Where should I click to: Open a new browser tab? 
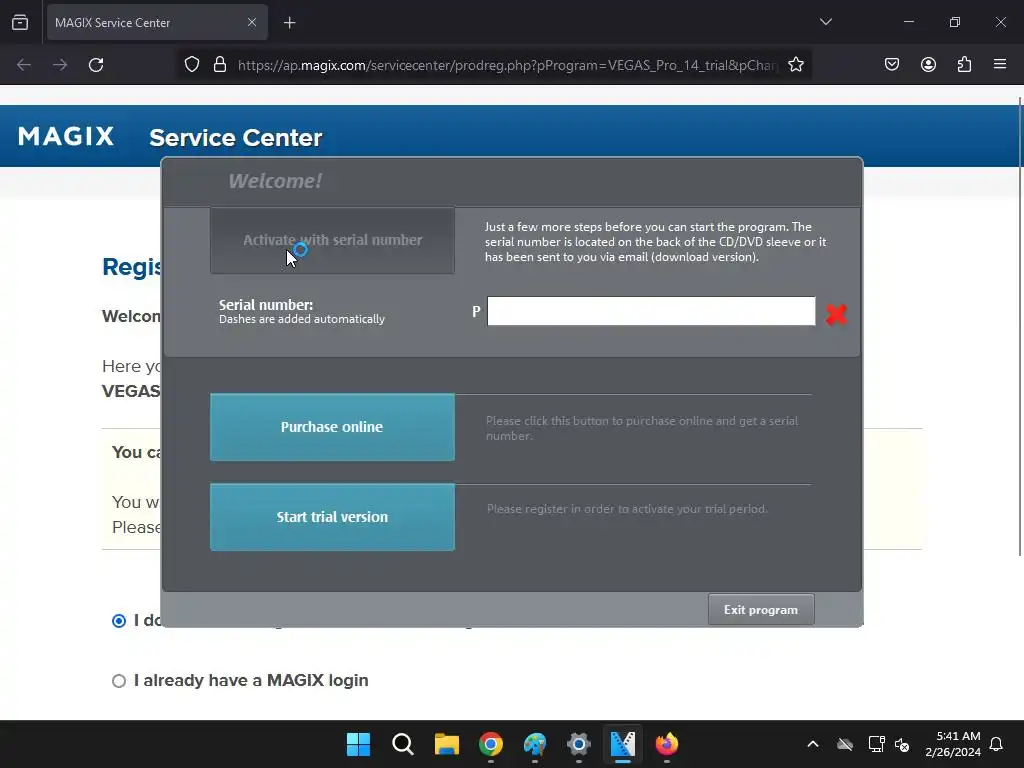pos(289,23)
